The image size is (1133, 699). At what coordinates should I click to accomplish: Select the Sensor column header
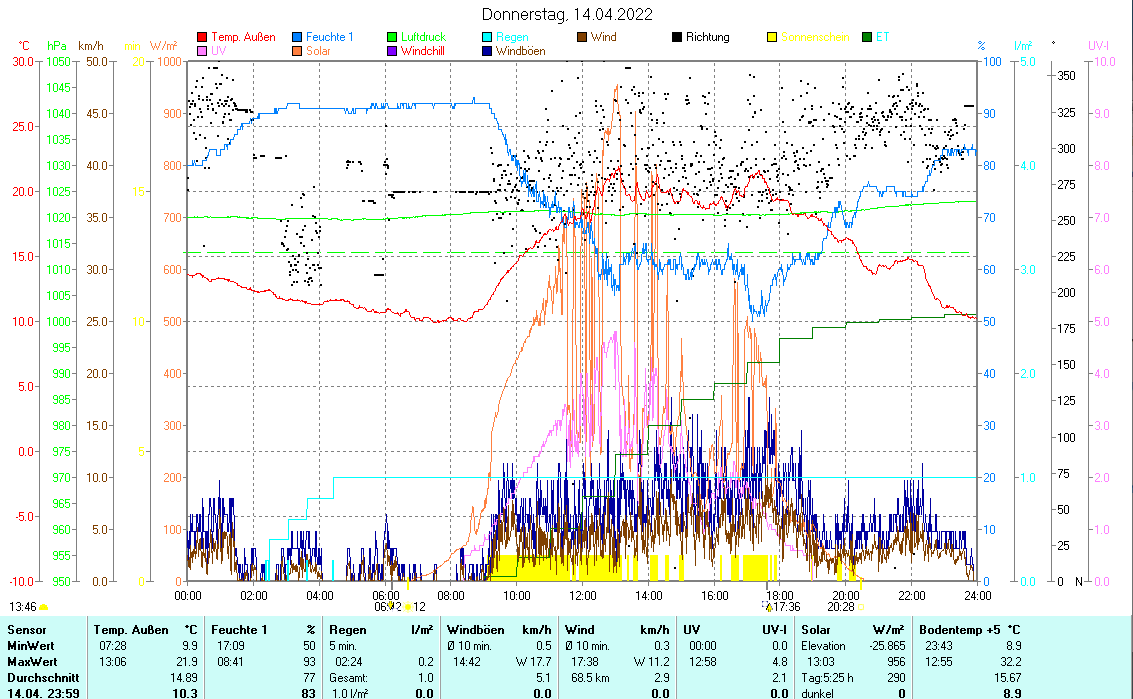27,630
